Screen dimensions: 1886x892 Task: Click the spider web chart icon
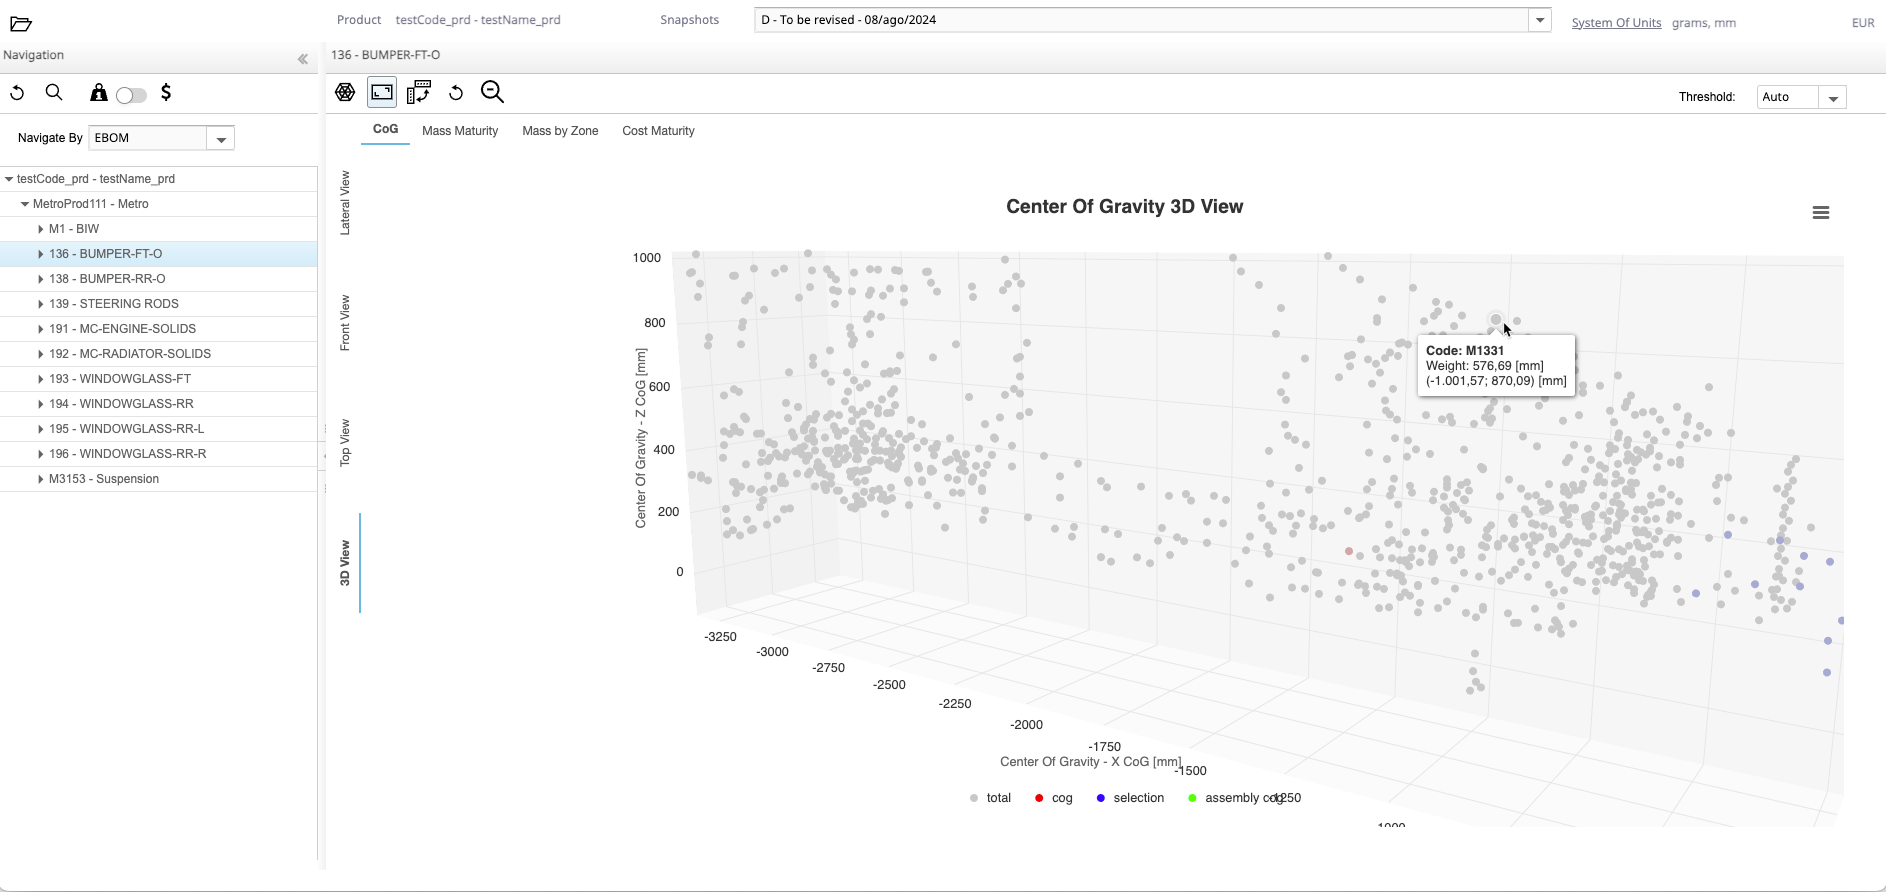(x=345, y=92)
